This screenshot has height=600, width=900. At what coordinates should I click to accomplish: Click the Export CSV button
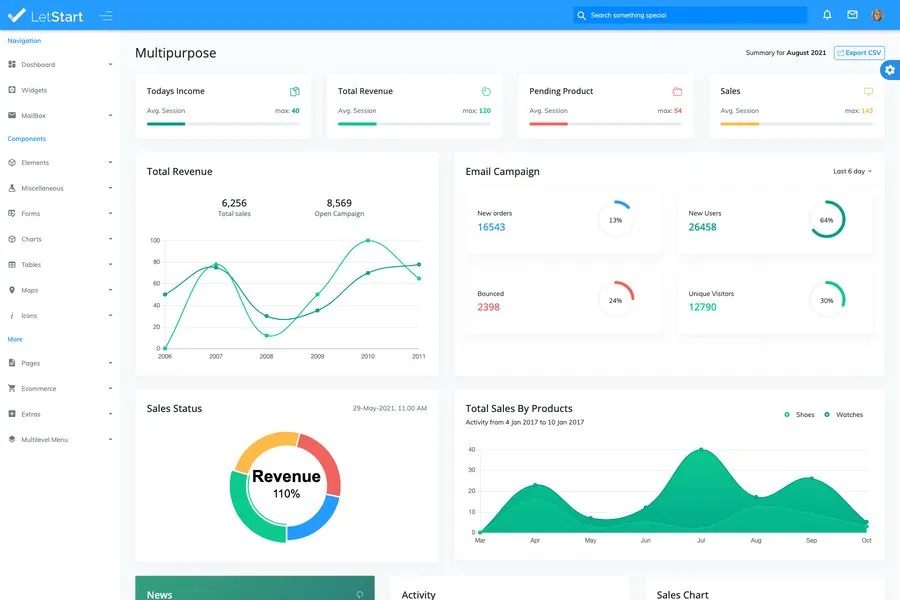click(859, 52)
